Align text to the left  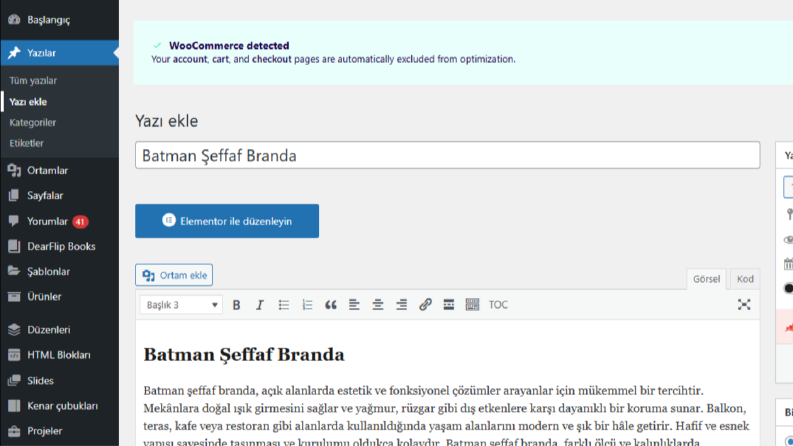[x=354, y=305]
